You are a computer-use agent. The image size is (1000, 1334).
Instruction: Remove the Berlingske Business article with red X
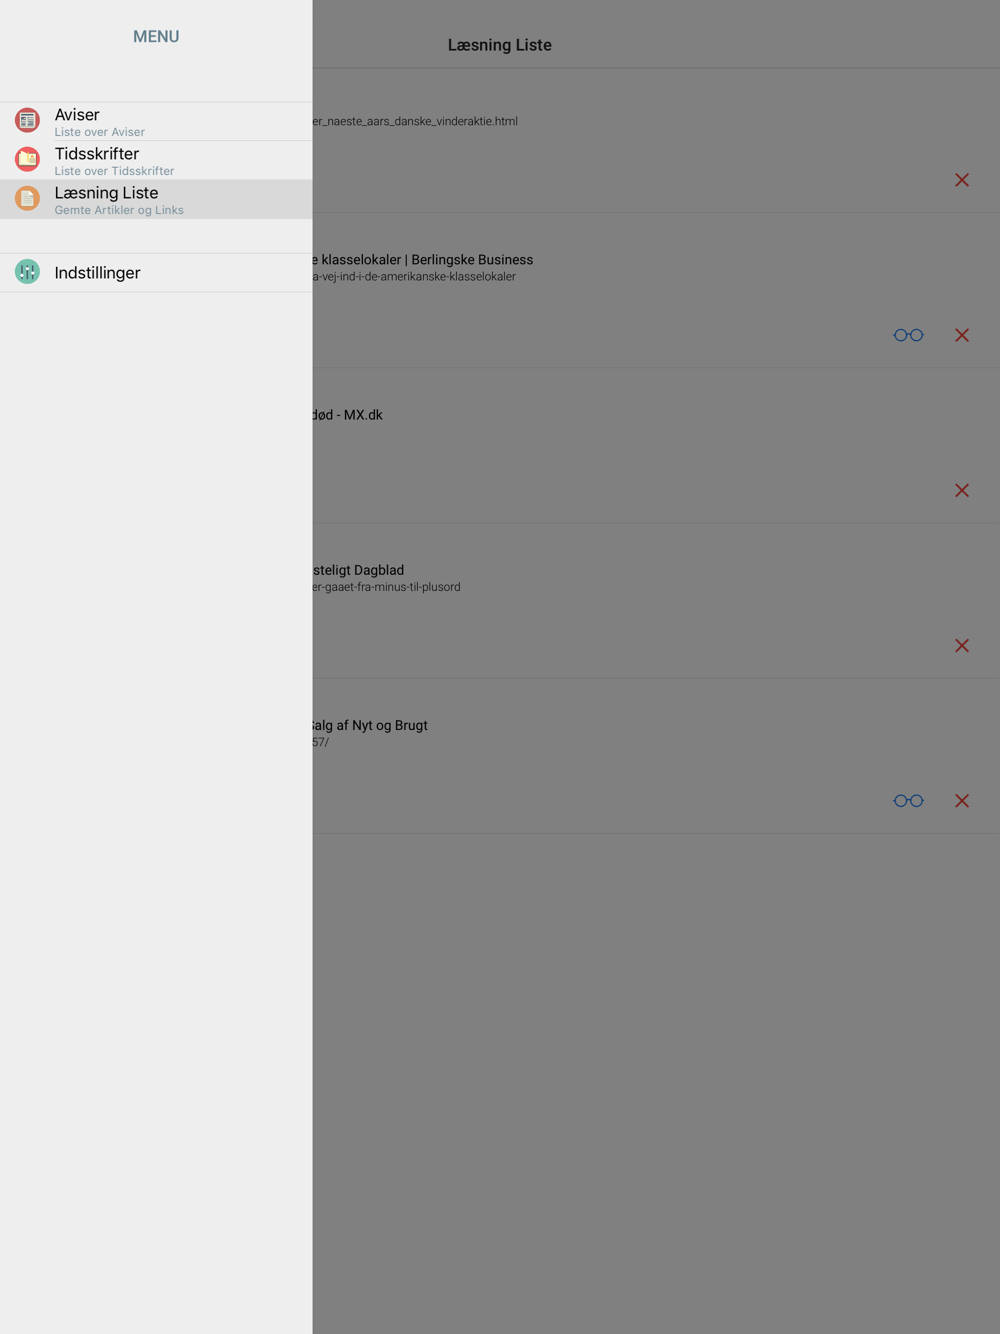(962, 335)
